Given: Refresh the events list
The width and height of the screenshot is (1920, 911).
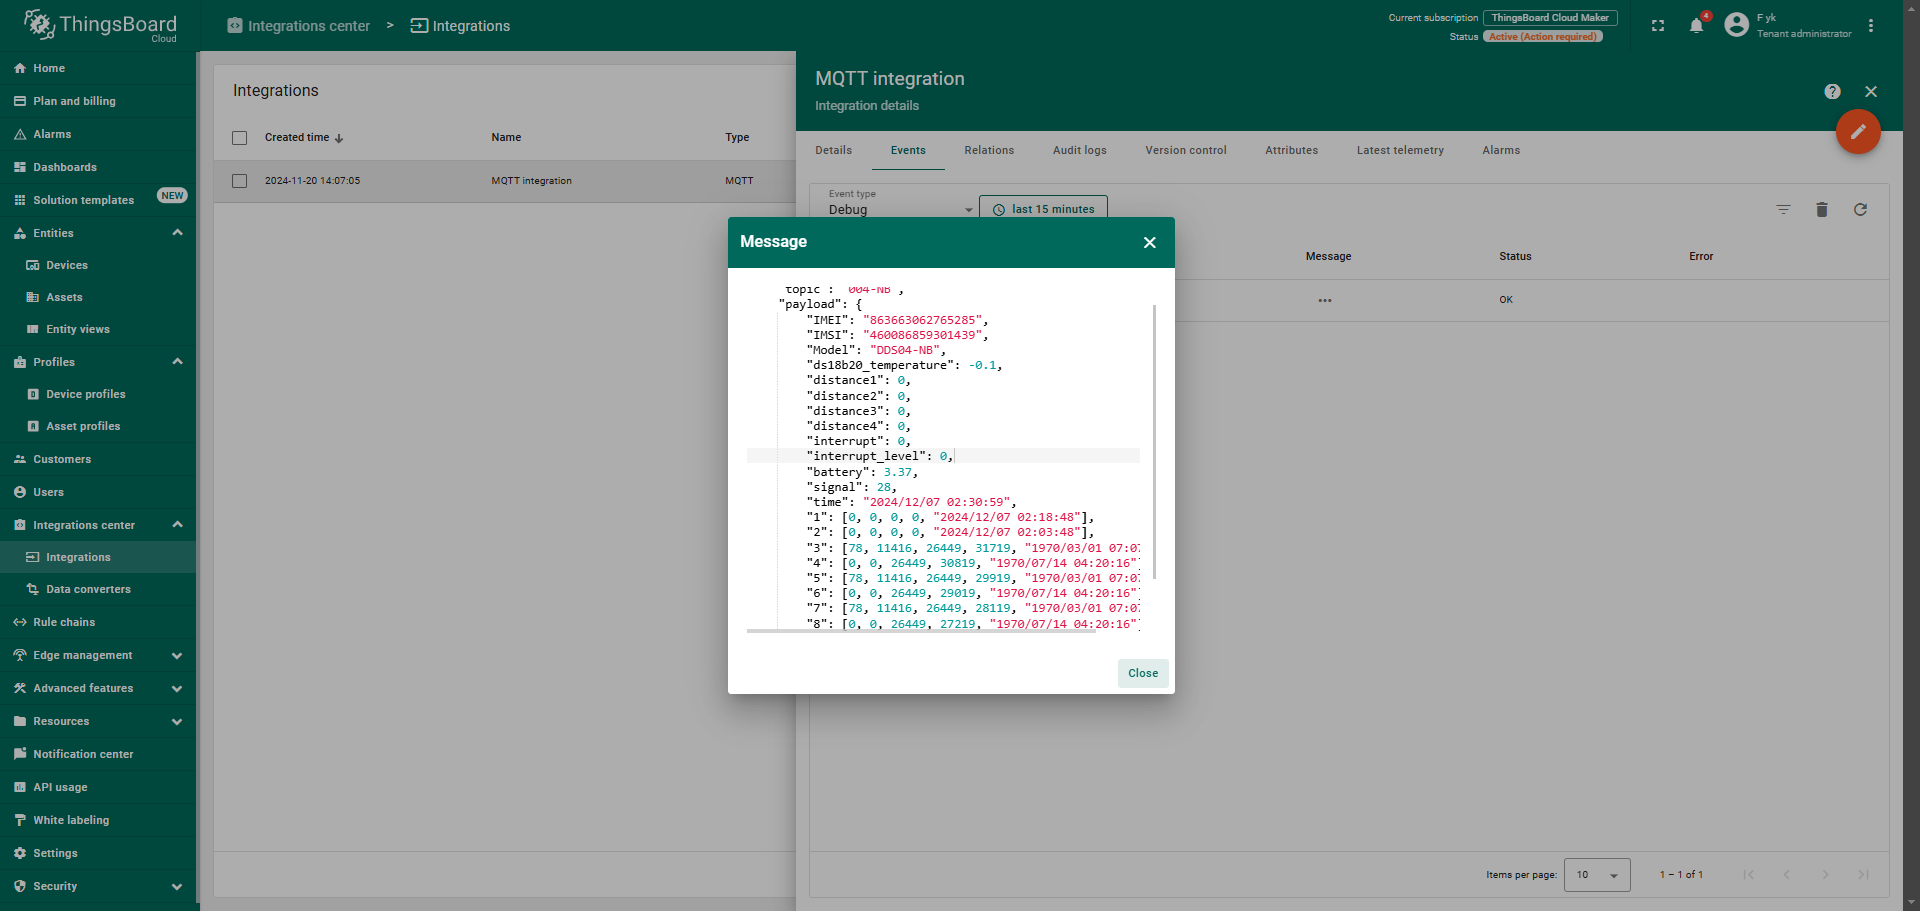Looking at the screenshot, I should 1860,209.
